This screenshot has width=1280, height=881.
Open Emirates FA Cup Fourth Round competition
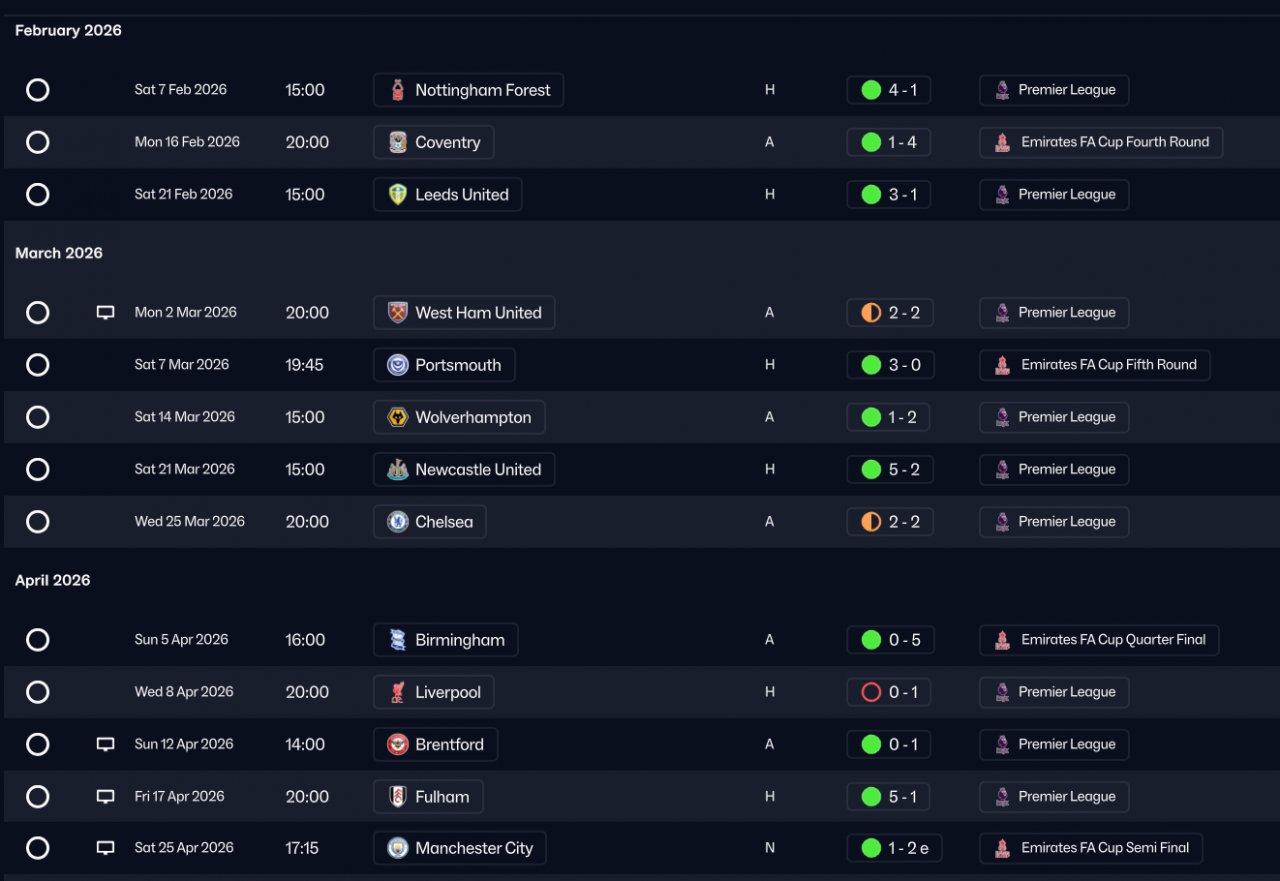[x=1101, y=142]
